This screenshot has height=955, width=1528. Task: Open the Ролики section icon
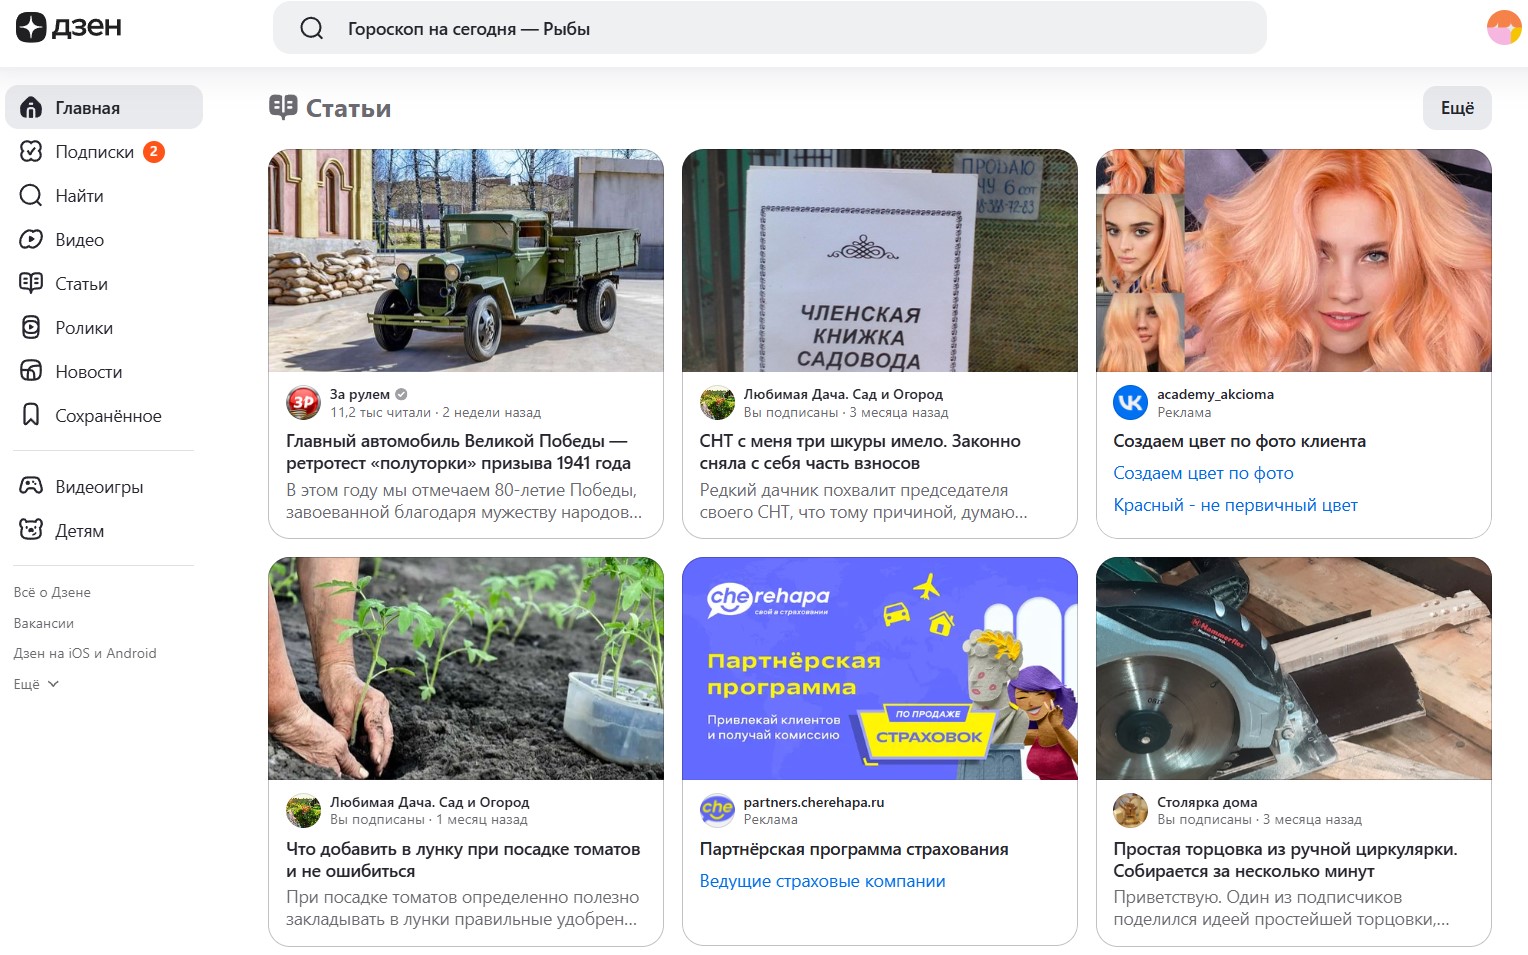[x=30, y=327]
